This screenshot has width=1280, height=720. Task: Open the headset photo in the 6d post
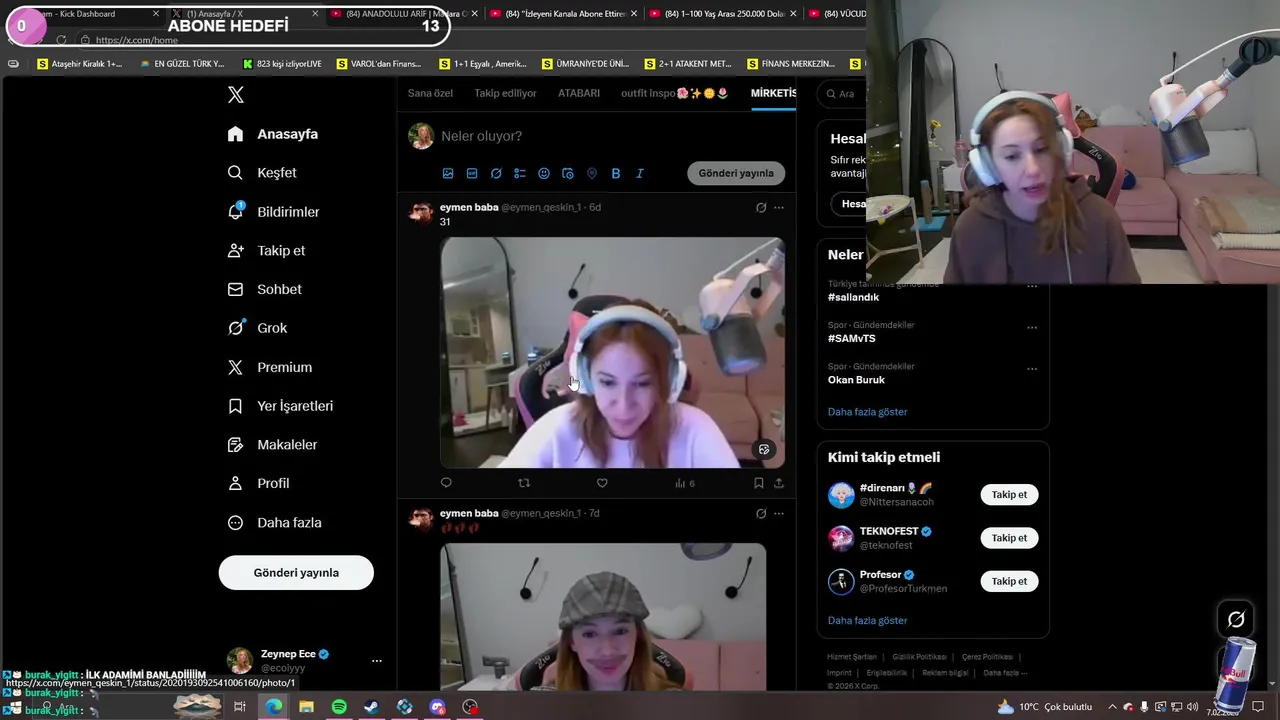pos(612,353)
